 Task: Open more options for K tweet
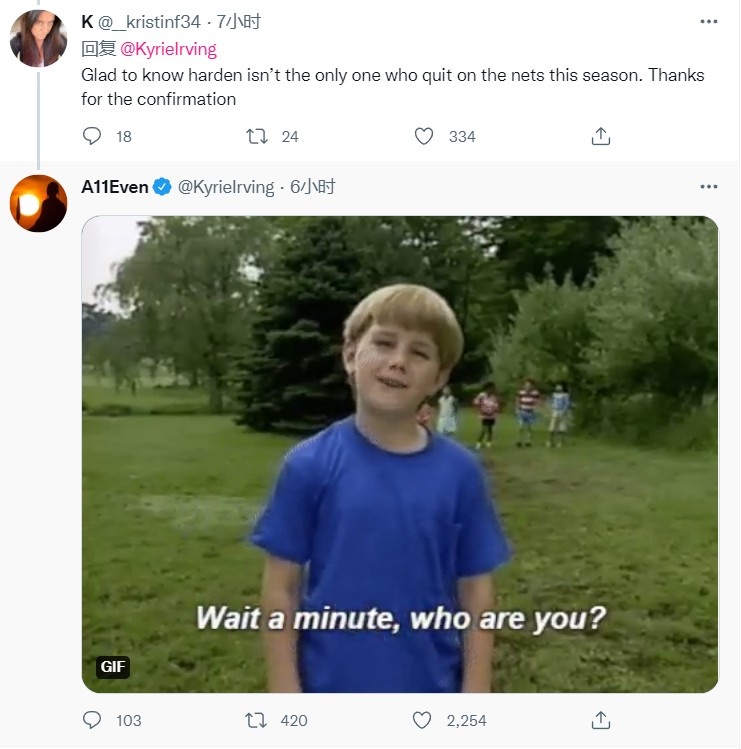pos(709,22)
